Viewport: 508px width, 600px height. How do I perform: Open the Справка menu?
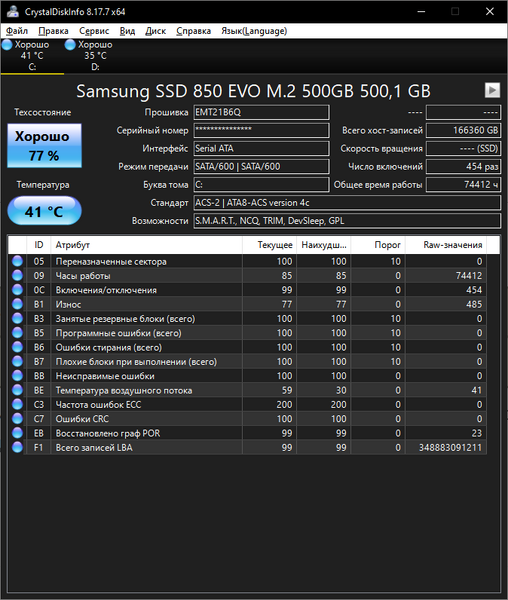pos(194,31)
